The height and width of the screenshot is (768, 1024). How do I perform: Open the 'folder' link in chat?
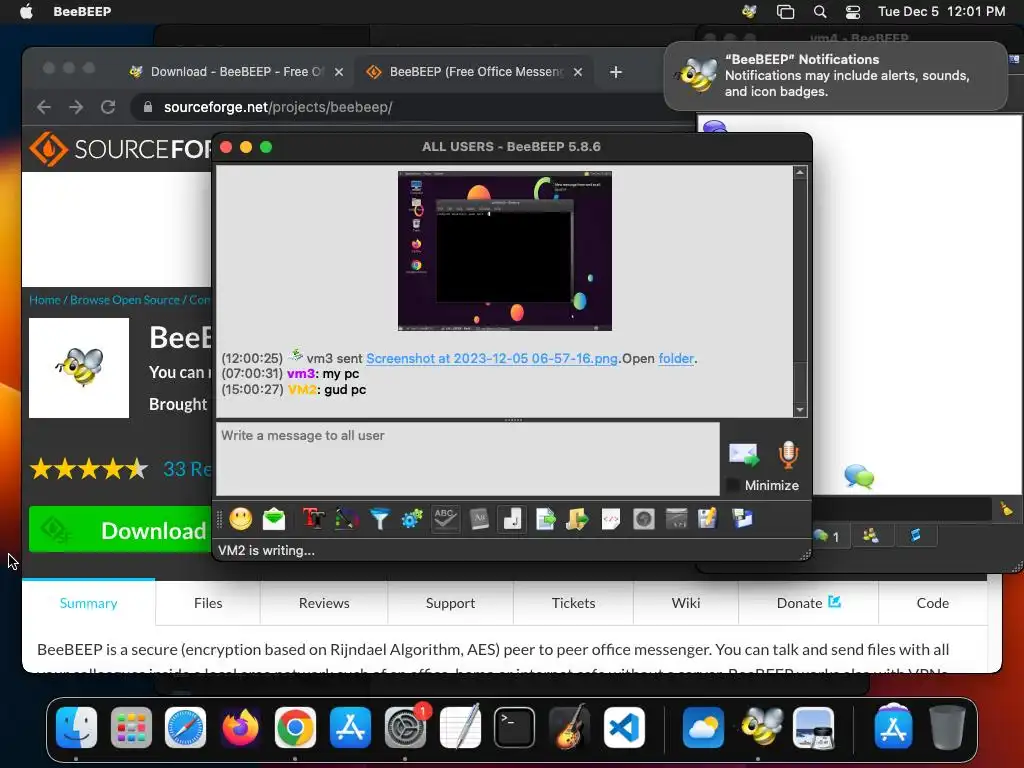pyautogui.click(x=676, y=359)
